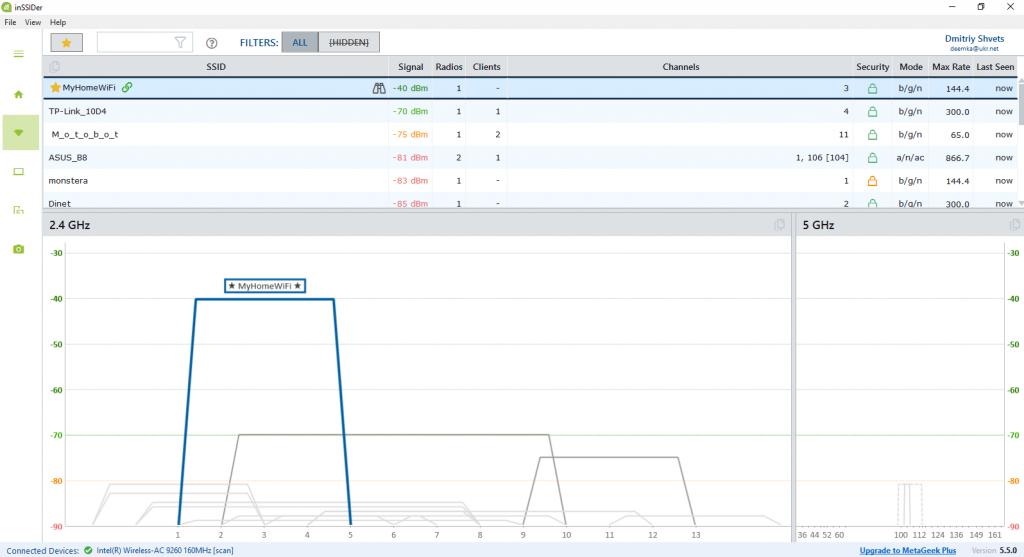The height and width of the screenshot is (557, 1024).
Task: Click the orange lock icon for monstera
Action: click(x=872, y=181)
